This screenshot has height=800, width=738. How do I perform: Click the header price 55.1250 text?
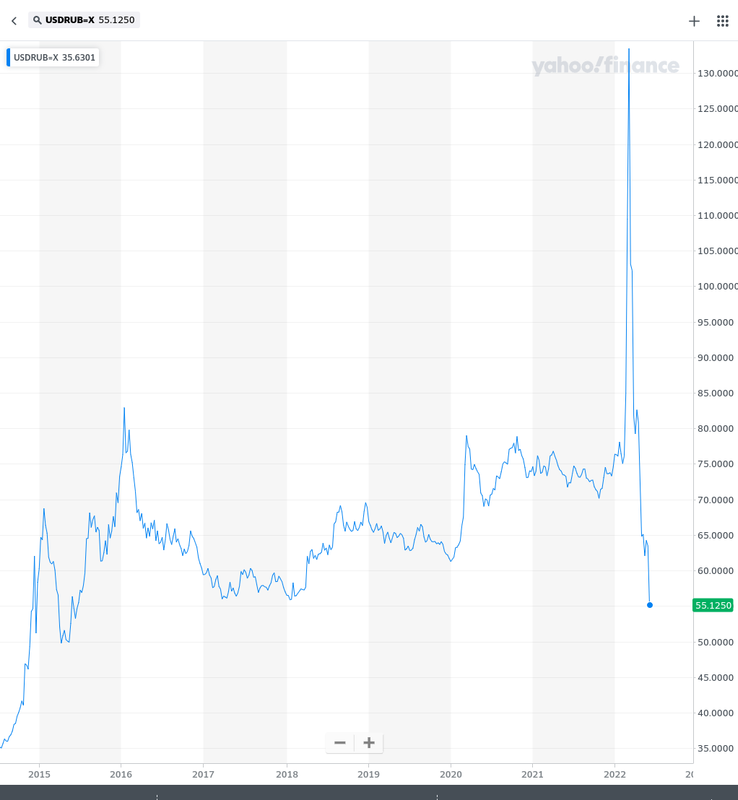pos(116,20)
